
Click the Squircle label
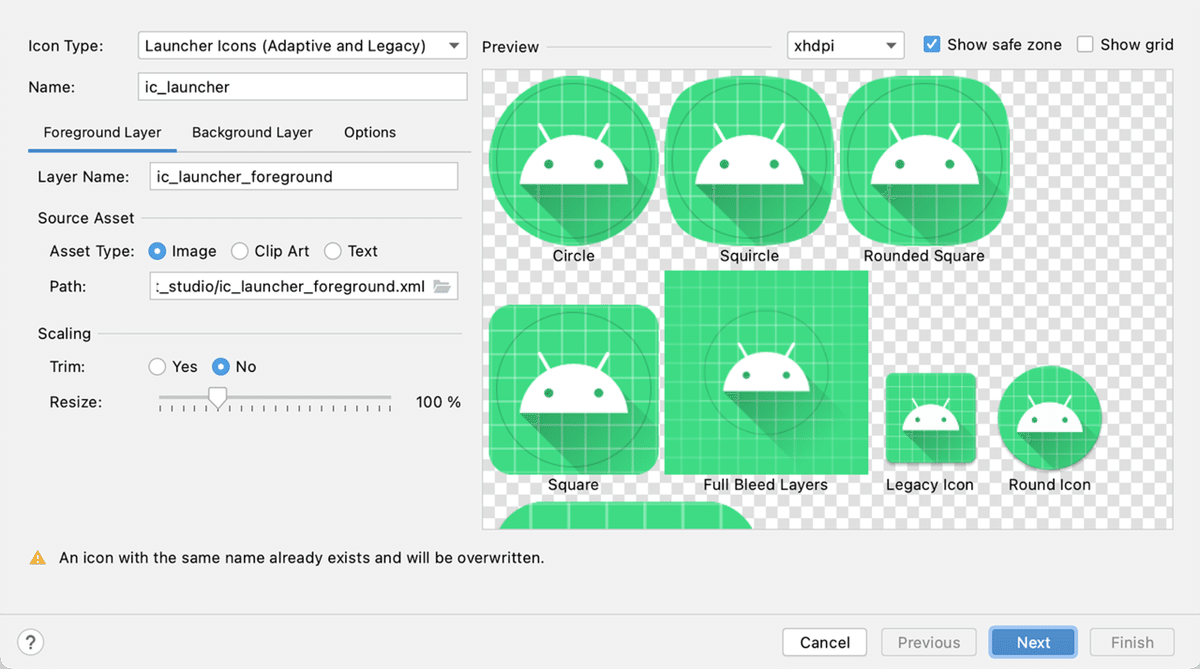749,256
